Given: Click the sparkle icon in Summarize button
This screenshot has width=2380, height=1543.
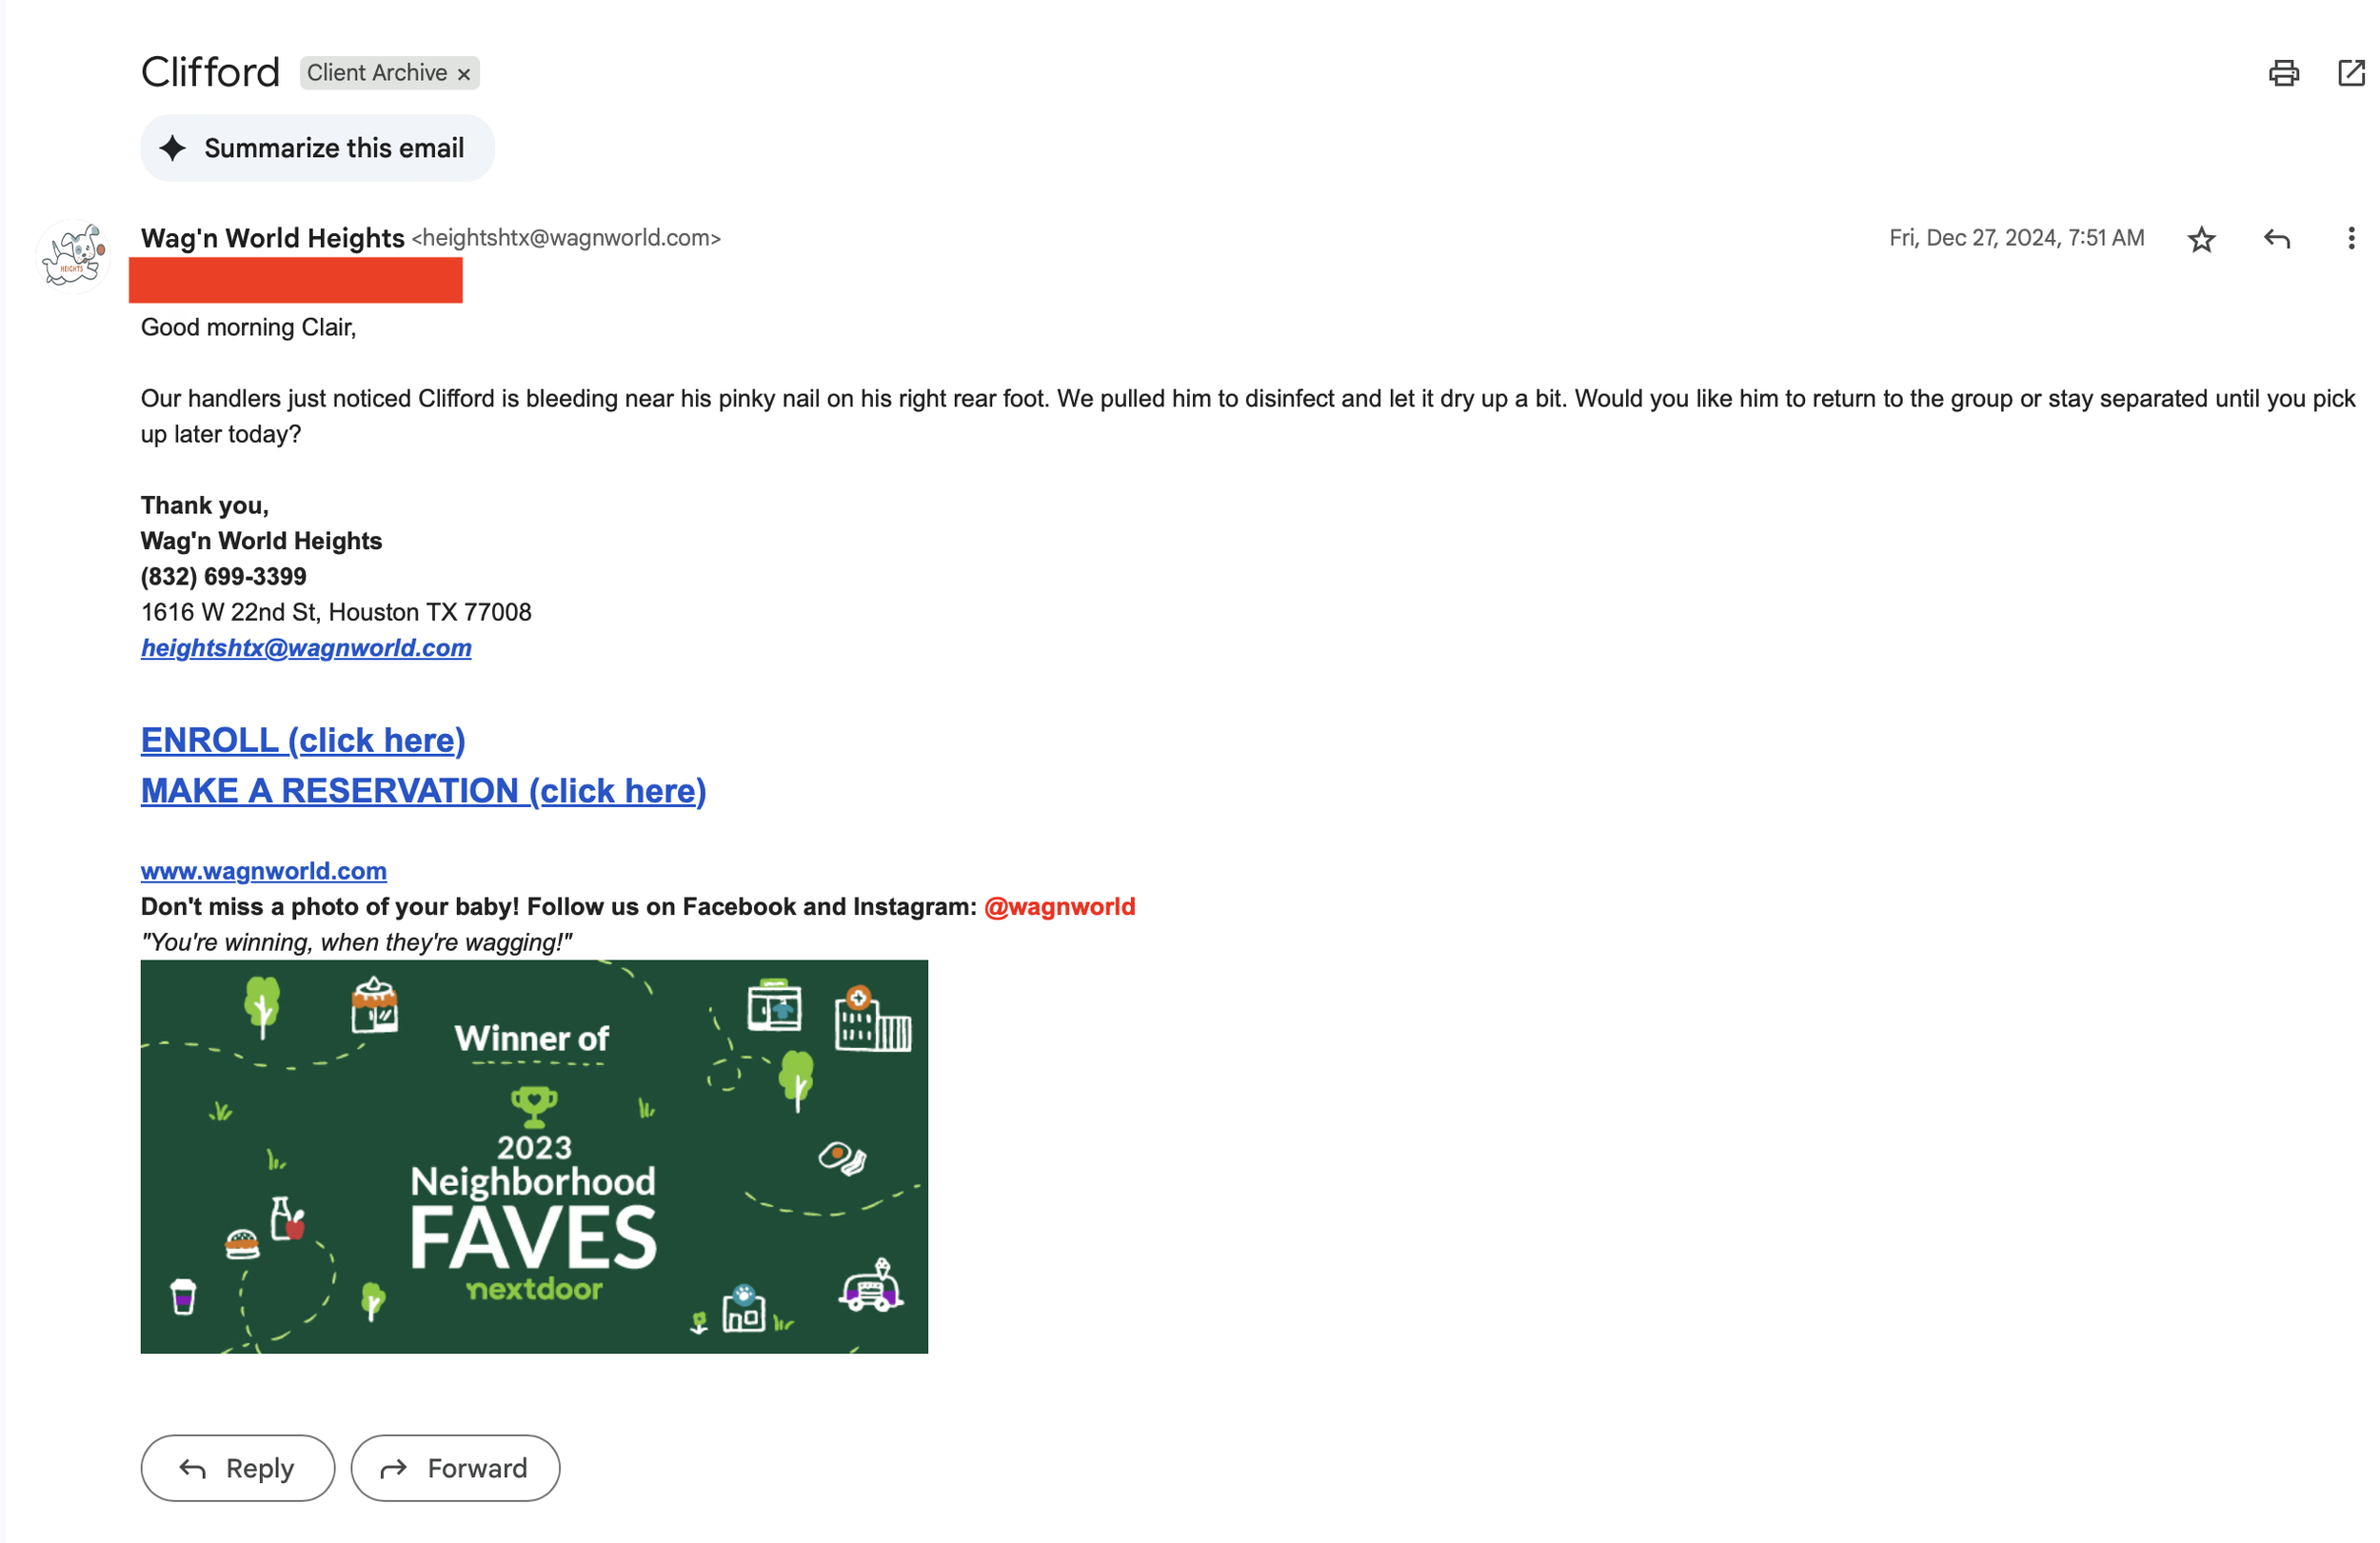Looking at the screenshot, I should [173, 148].
